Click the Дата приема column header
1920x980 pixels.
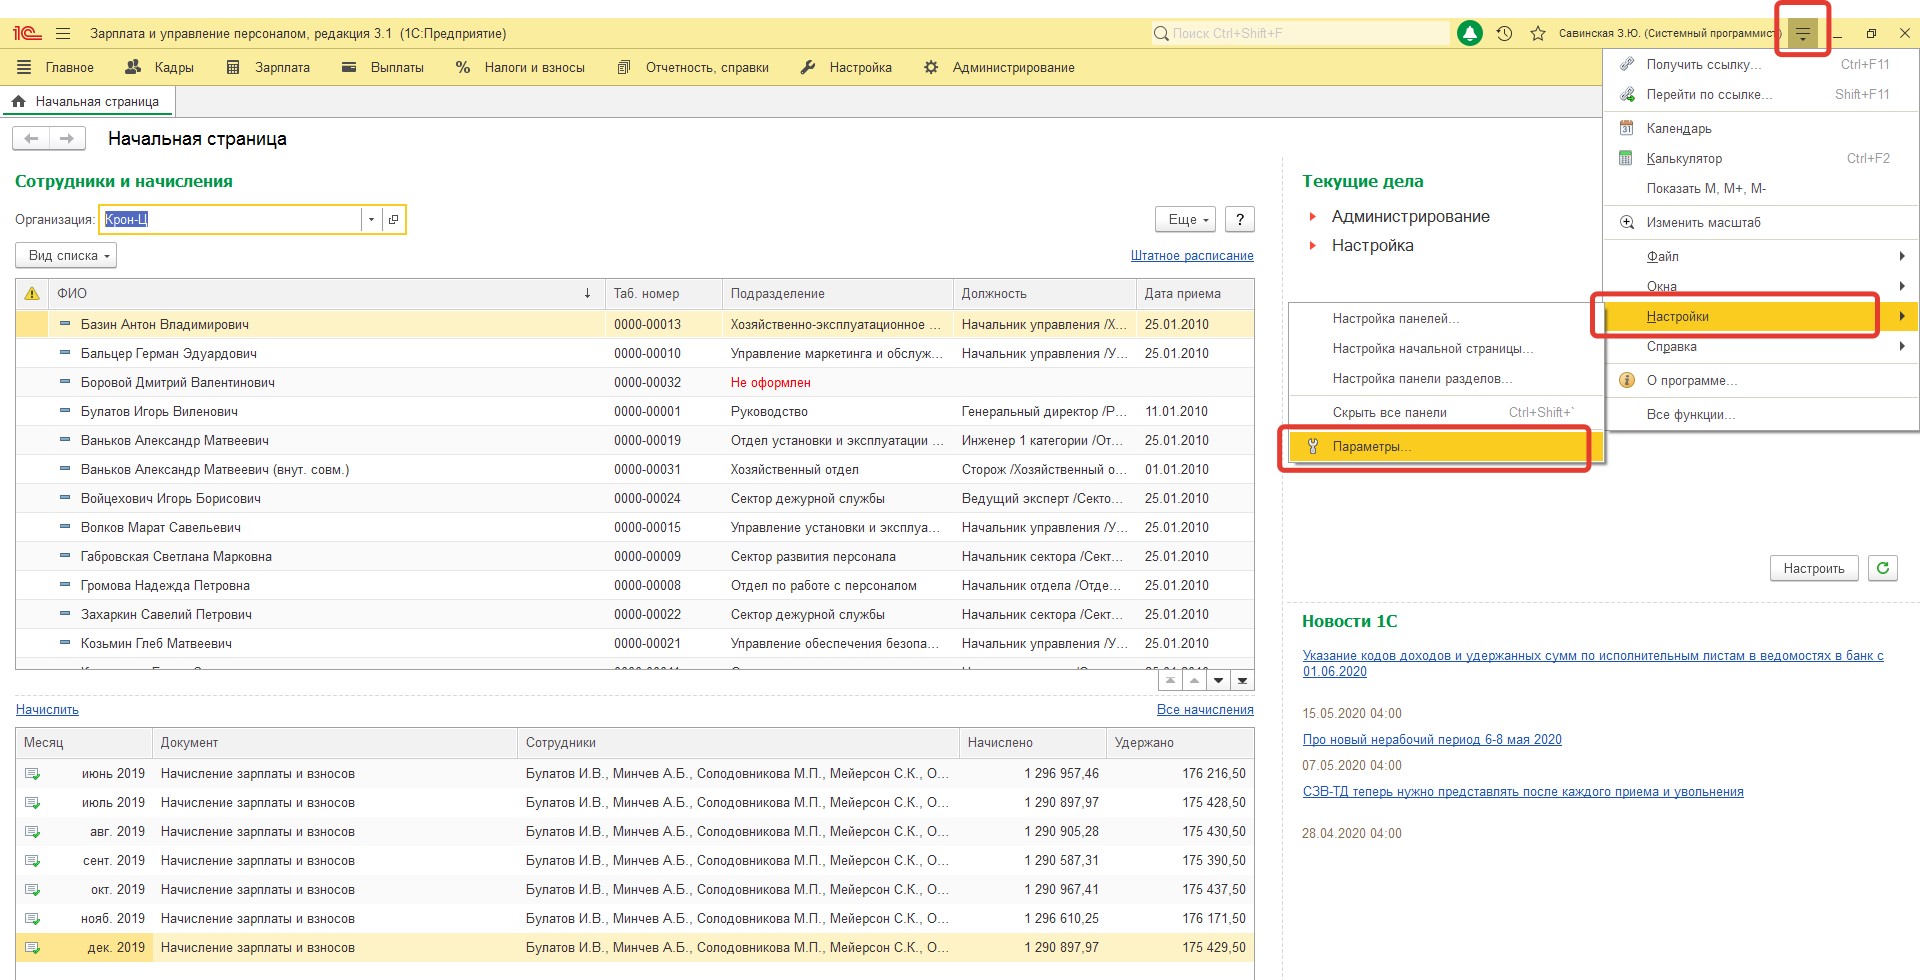pyautogui.click(x=1195, y=293)
